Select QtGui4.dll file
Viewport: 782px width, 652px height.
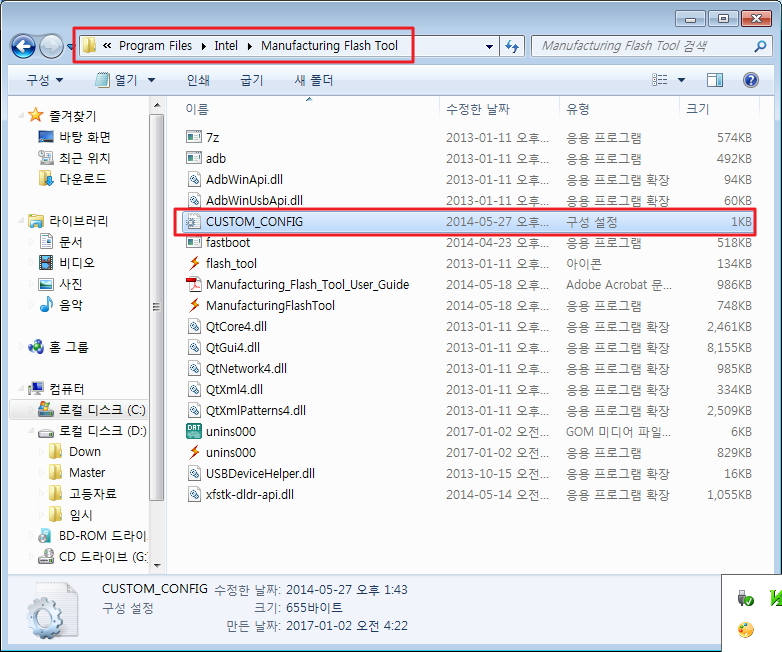click(233, 347)
